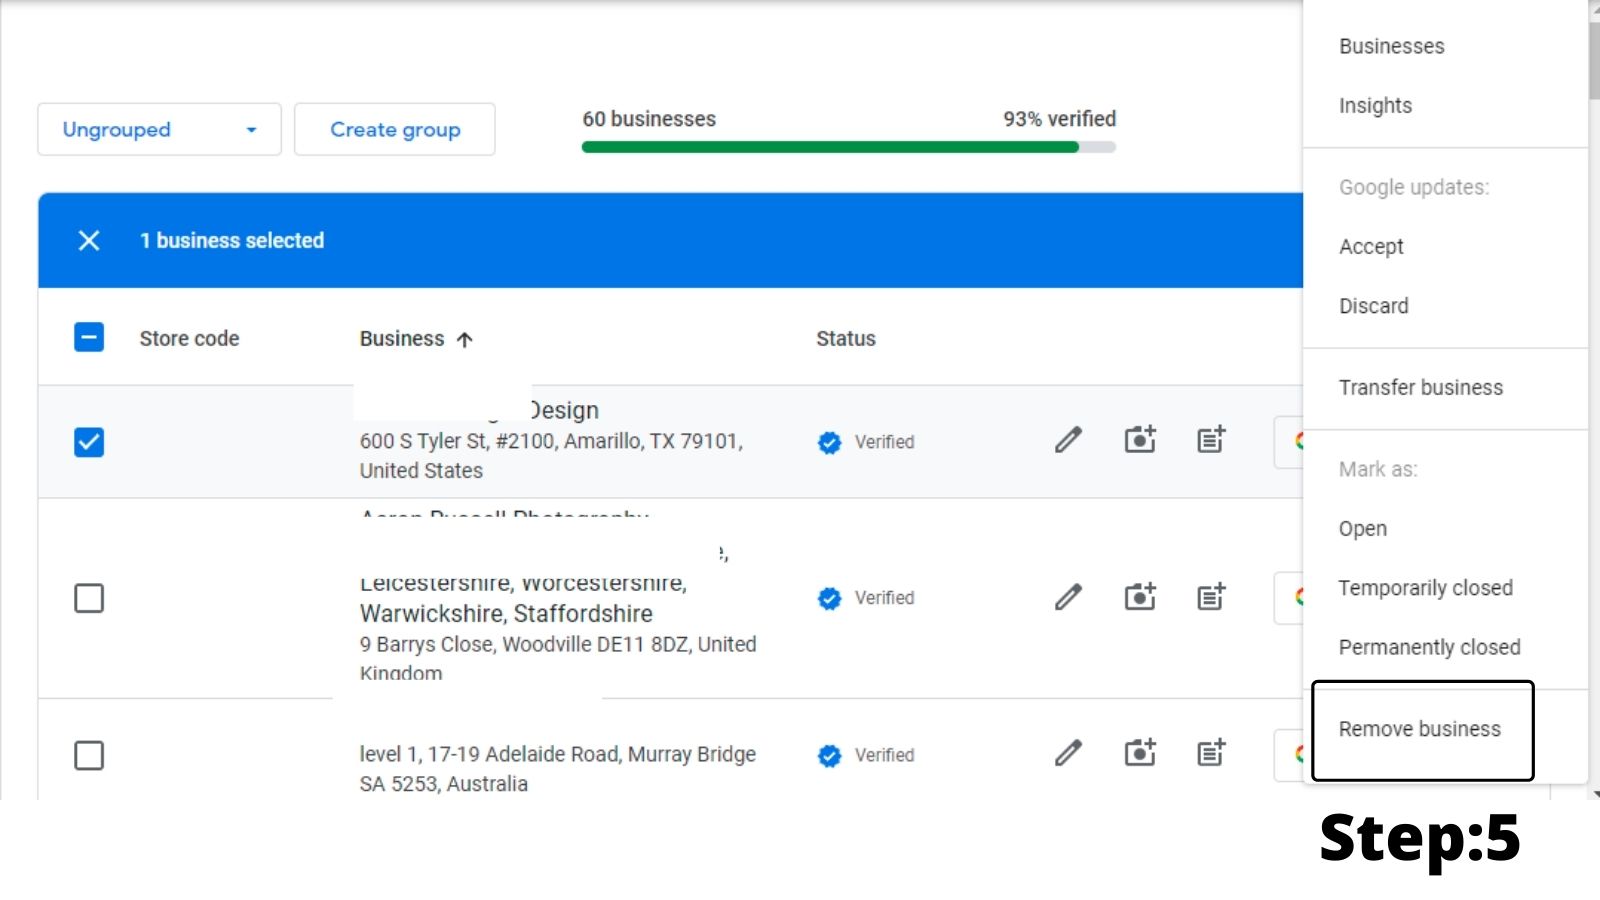Mark the business as Open
The image size is (1600, 900).
coord(1362,529)
